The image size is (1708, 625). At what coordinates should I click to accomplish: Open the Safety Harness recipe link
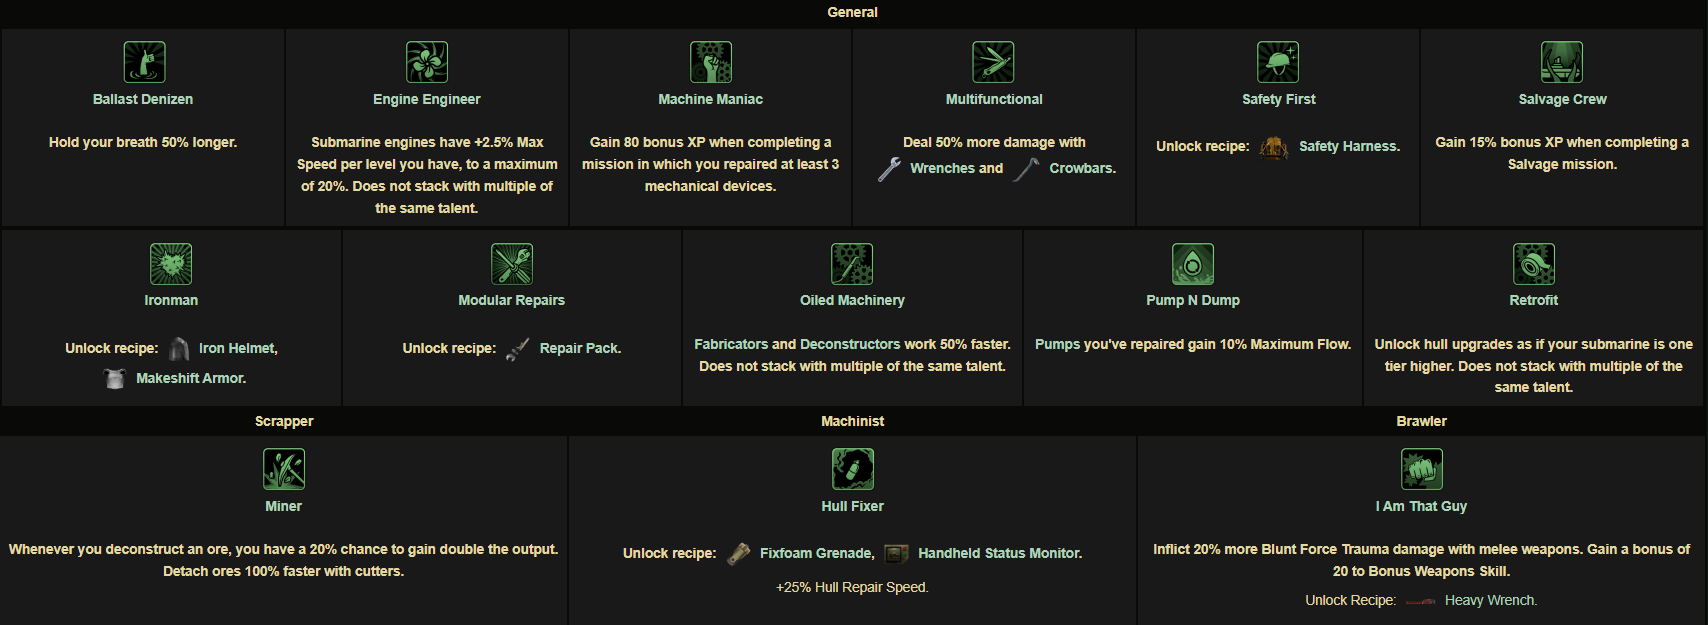[x=1349, y=147]
